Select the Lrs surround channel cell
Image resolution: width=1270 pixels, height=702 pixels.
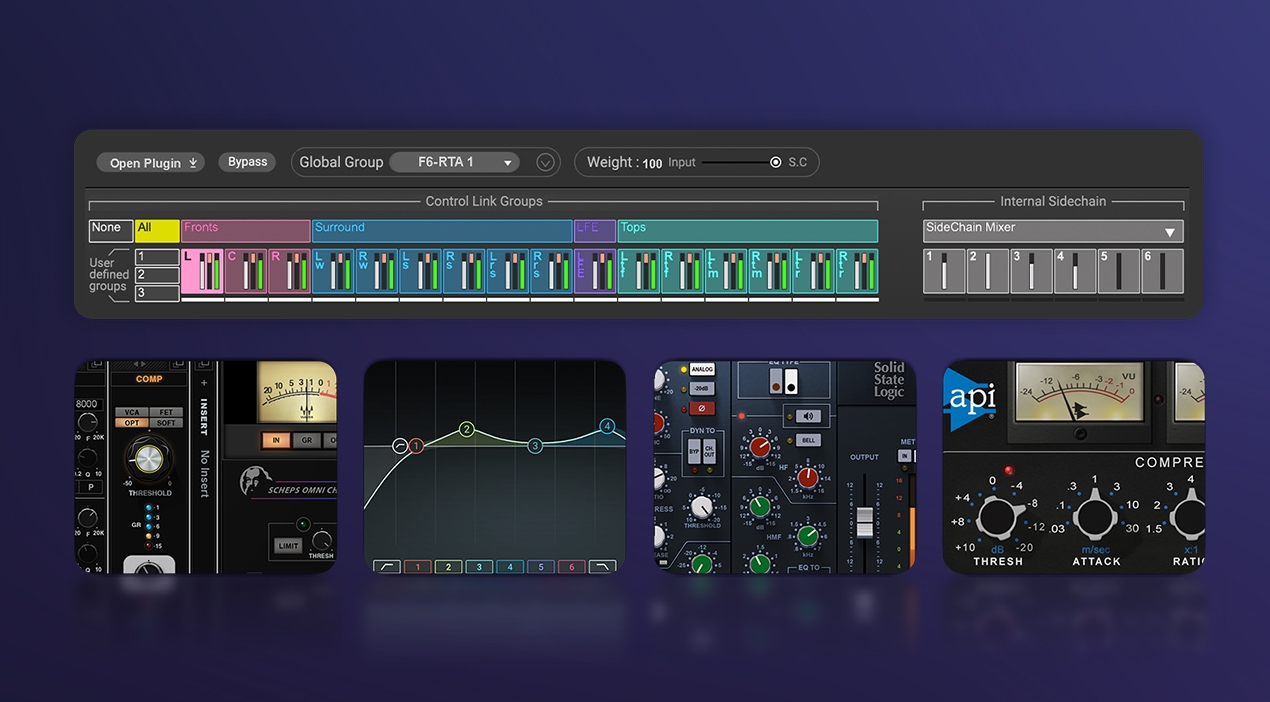(508, 271)
